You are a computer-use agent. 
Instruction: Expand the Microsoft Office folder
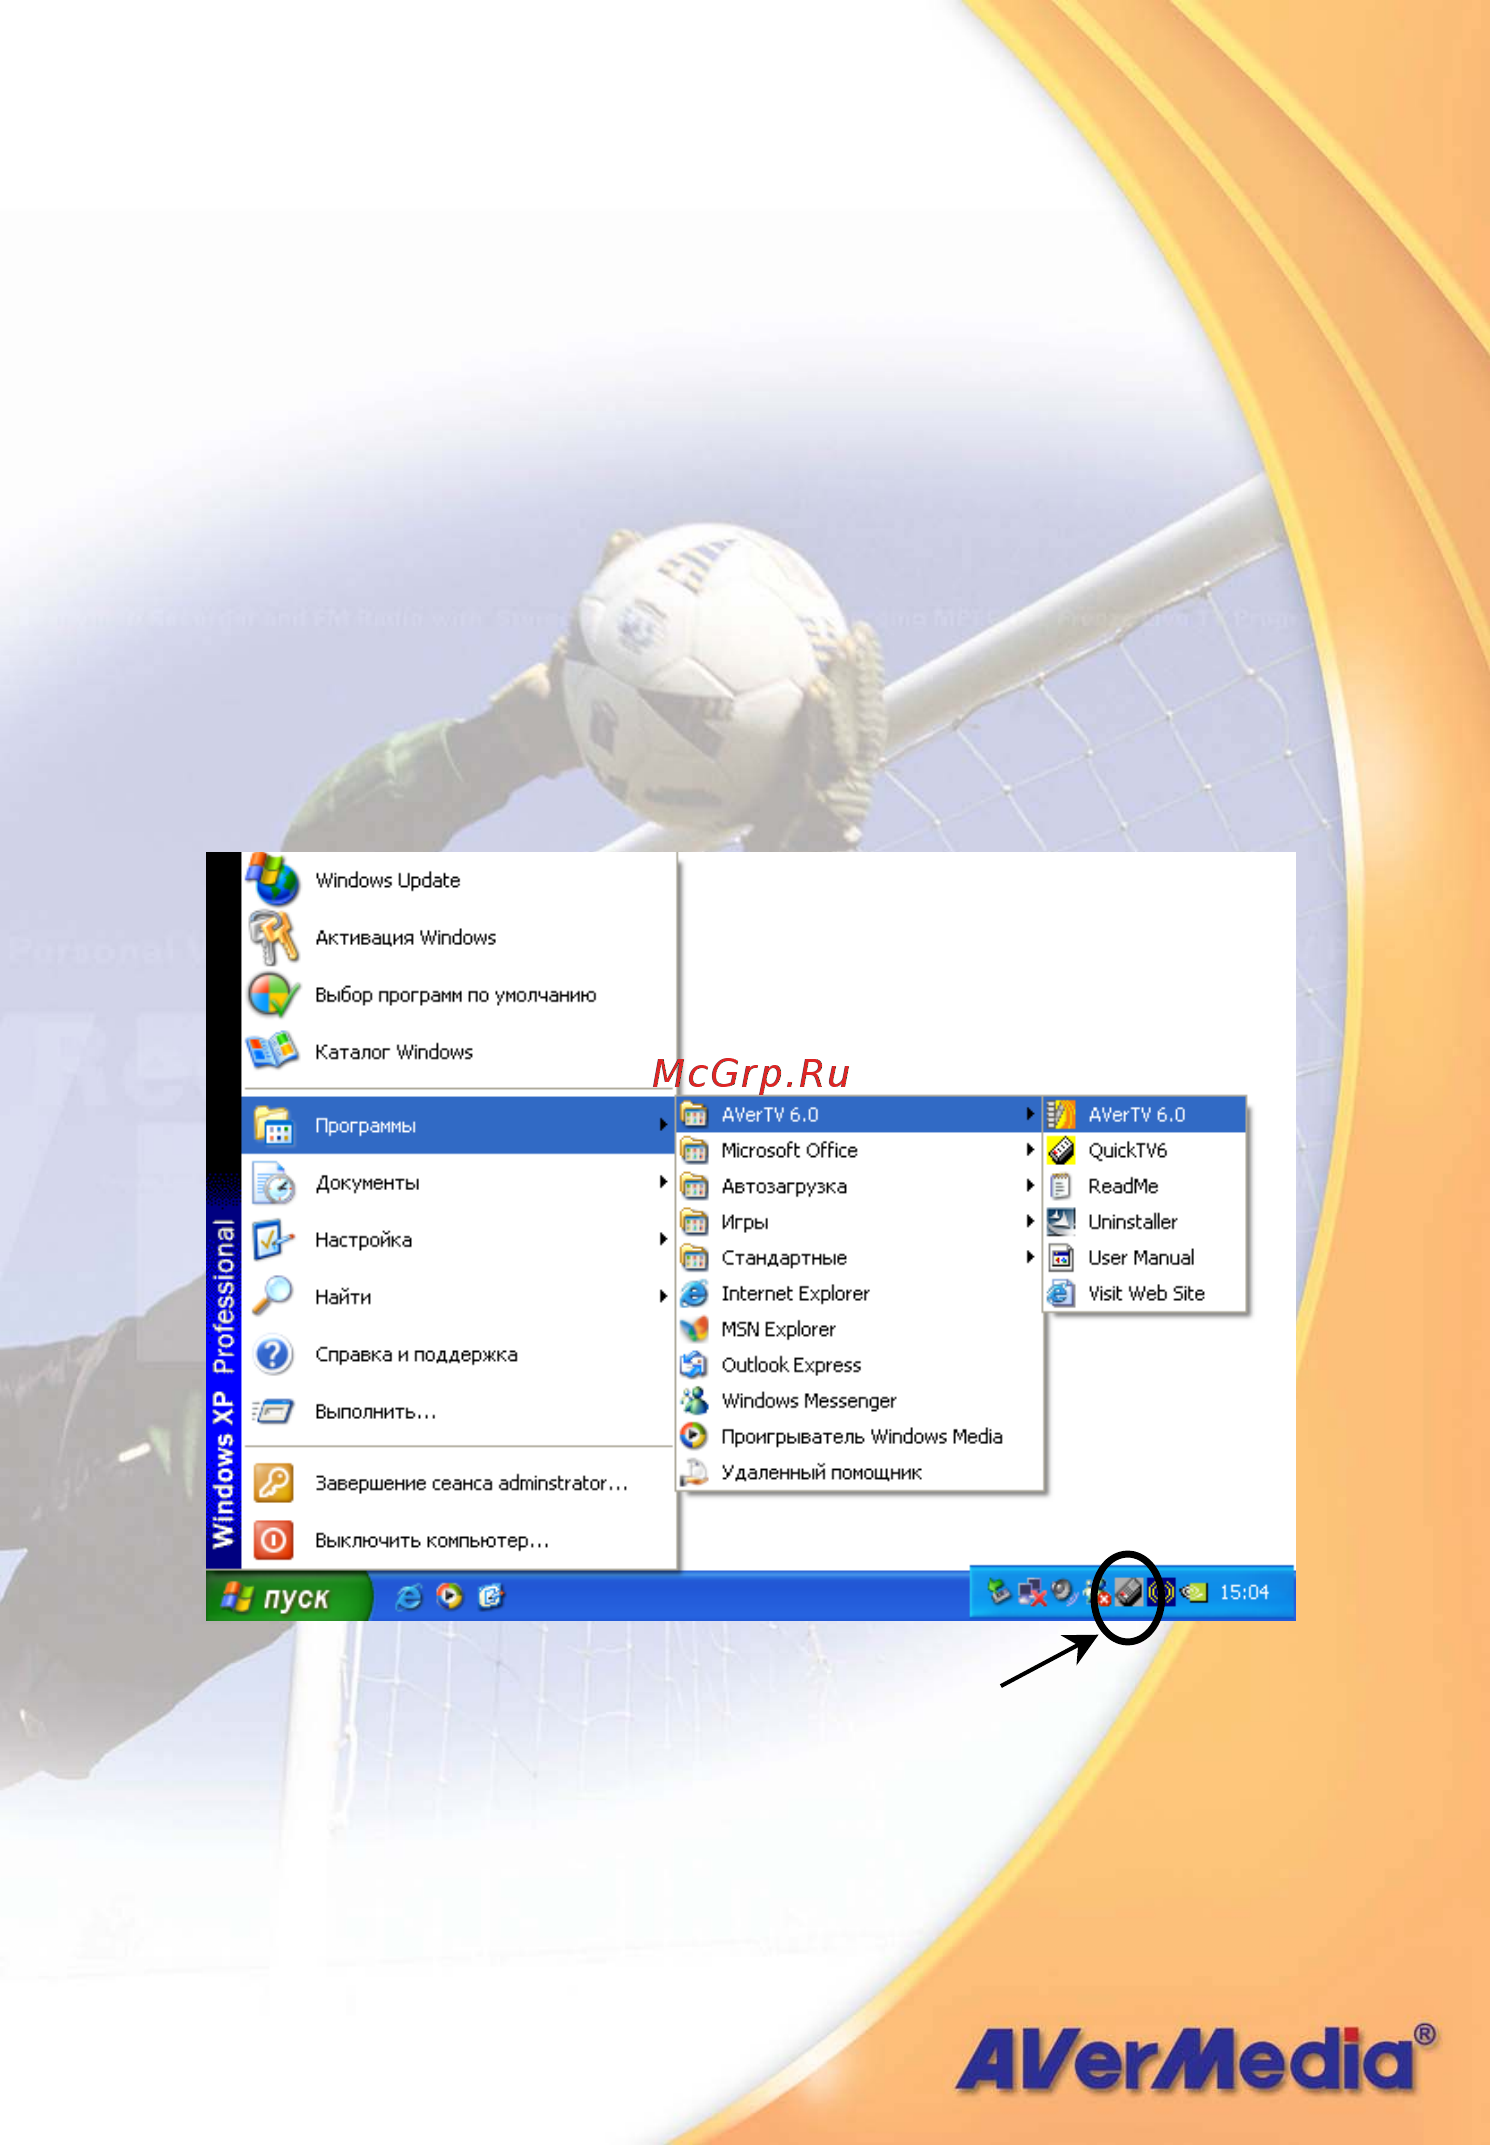tap(859, 1151)
